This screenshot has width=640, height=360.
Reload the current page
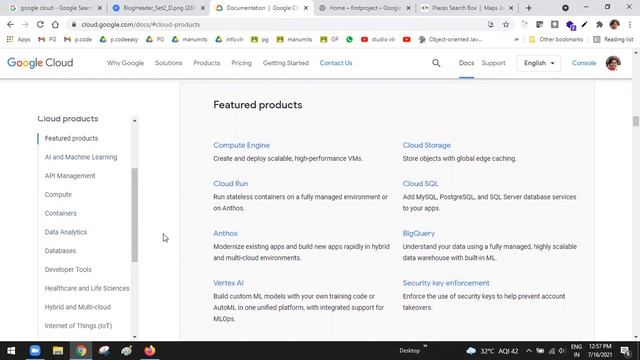pyautogui.click(x=40, y=24)
